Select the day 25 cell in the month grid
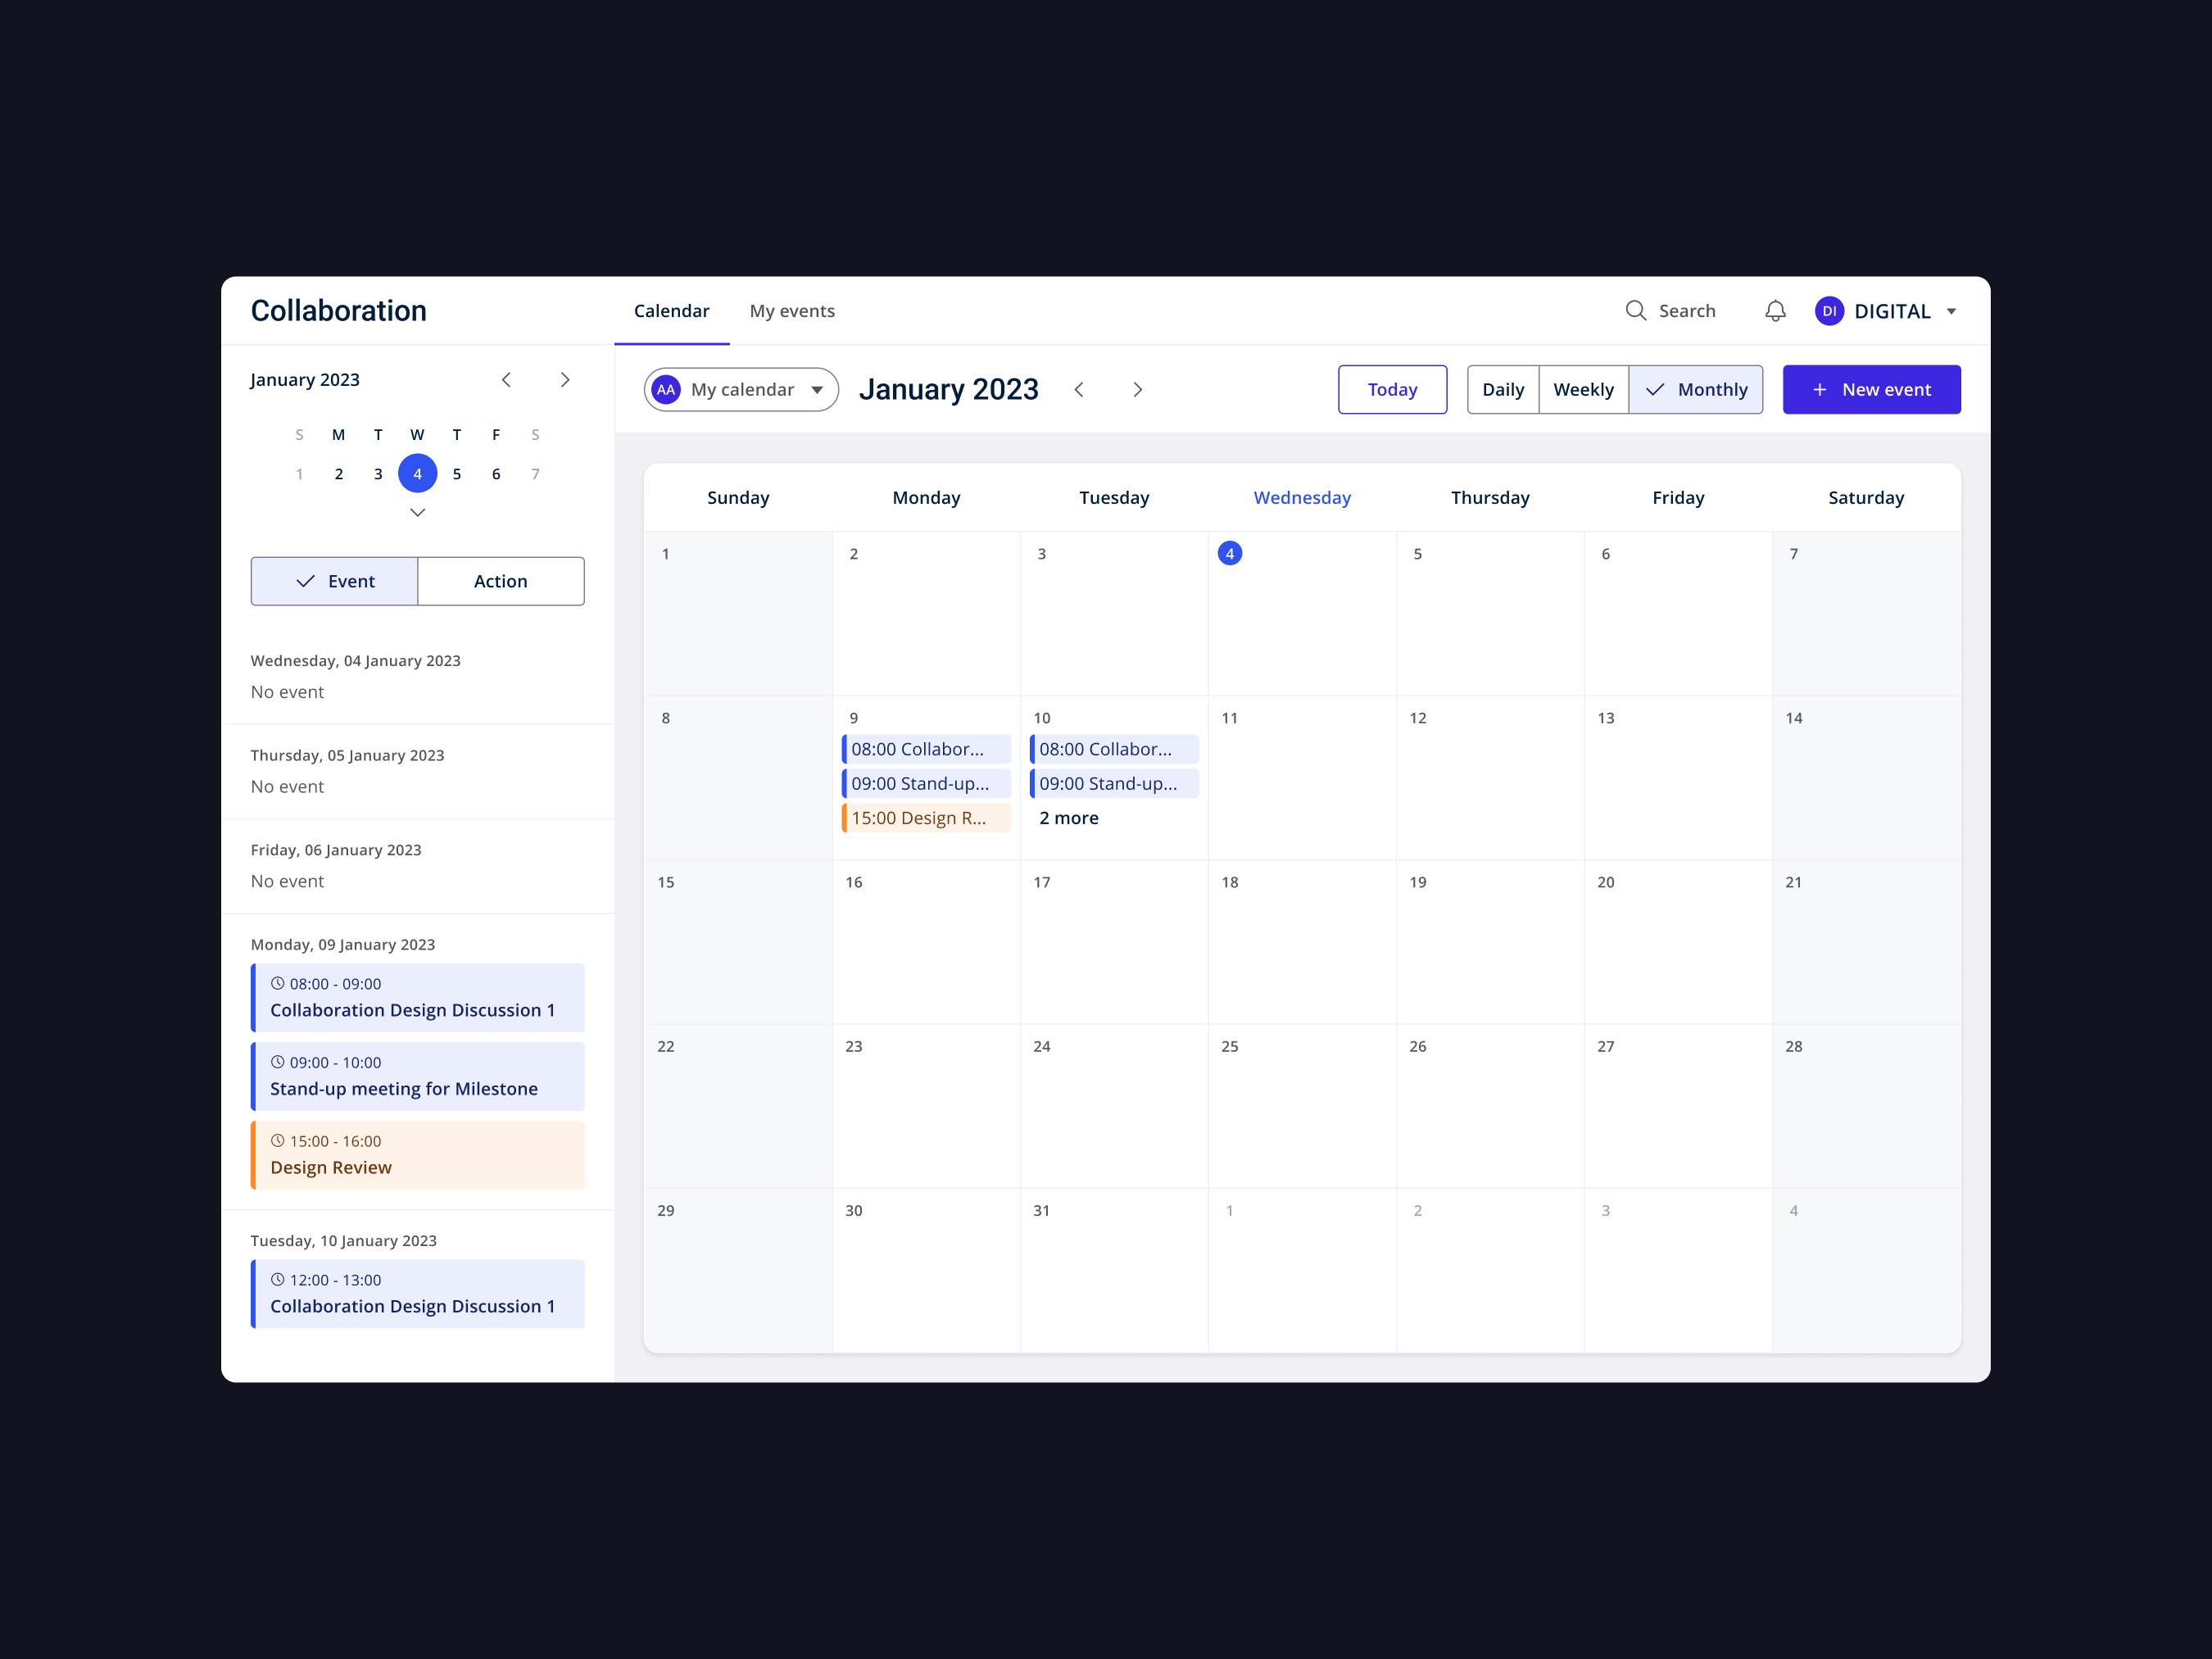 pos(1302,1106)
